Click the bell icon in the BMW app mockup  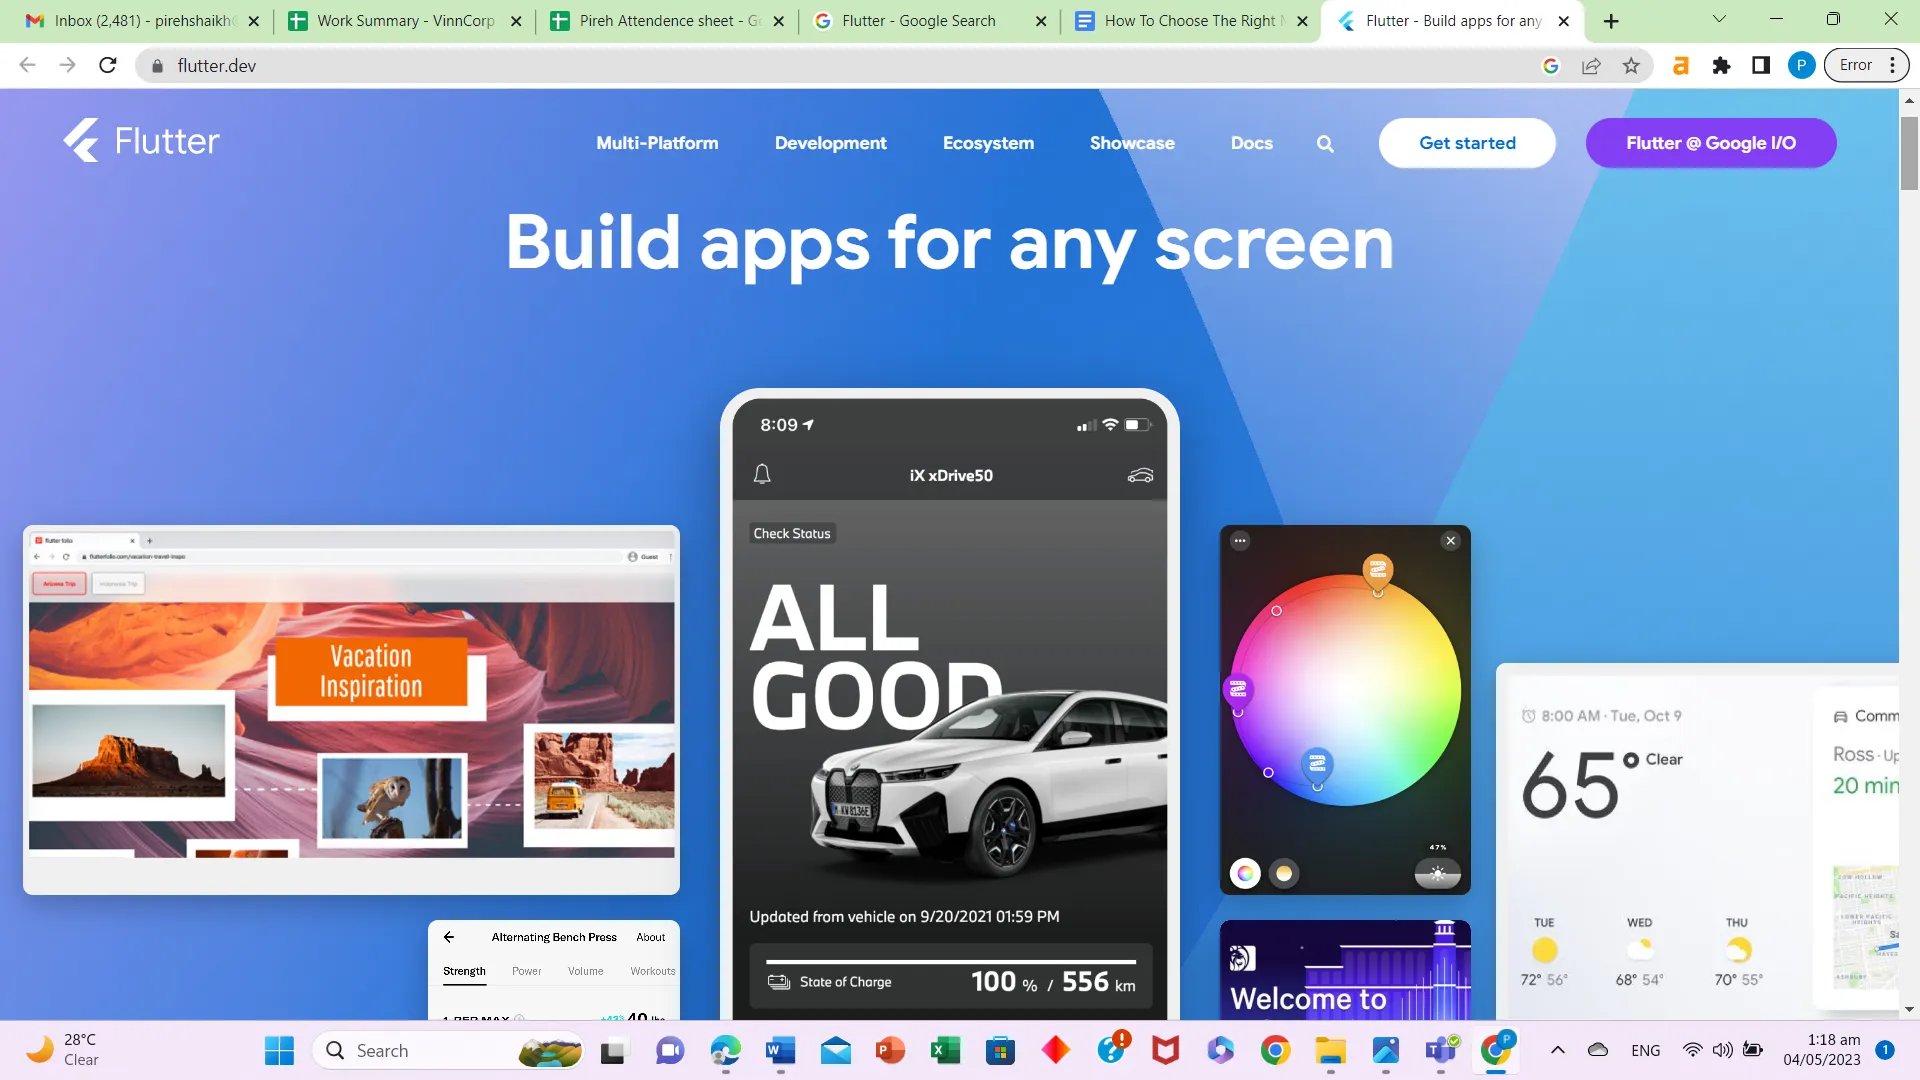click(x=762, y=474)
